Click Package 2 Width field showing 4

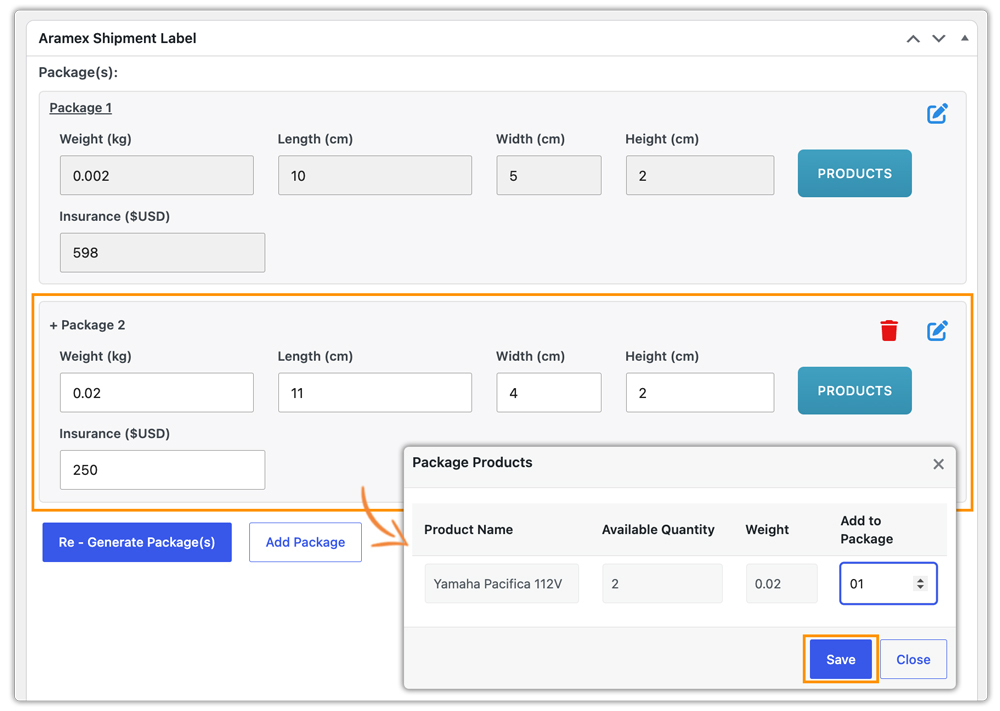click(549, 393)
